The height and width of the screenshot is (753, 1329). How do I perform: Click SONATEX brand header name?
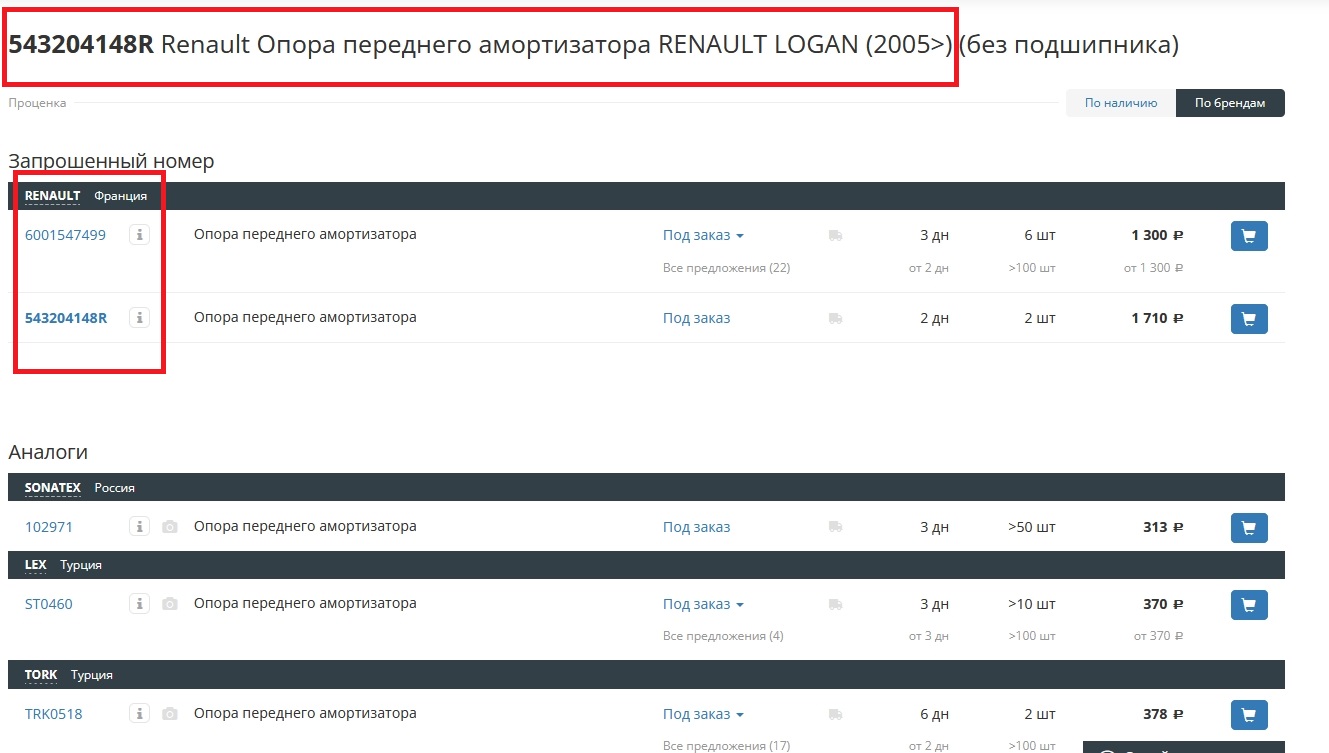[52, 488]
